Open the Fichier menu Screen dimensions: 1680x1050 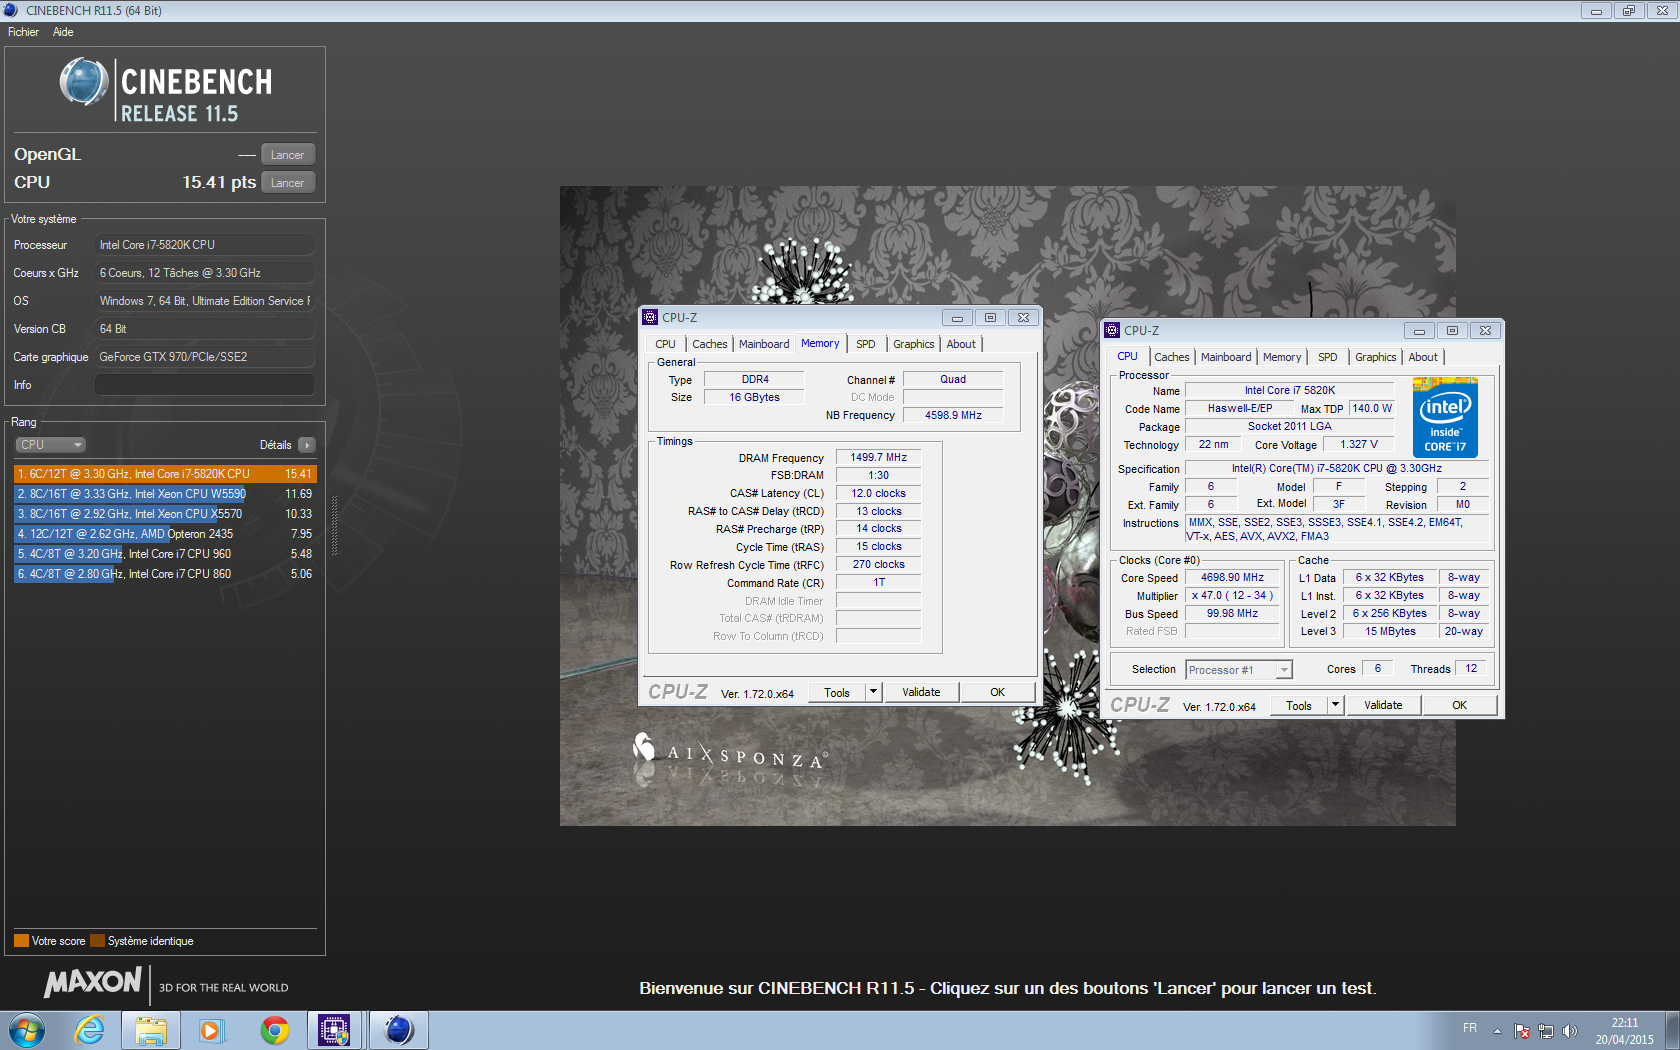(x=23, y=32)
